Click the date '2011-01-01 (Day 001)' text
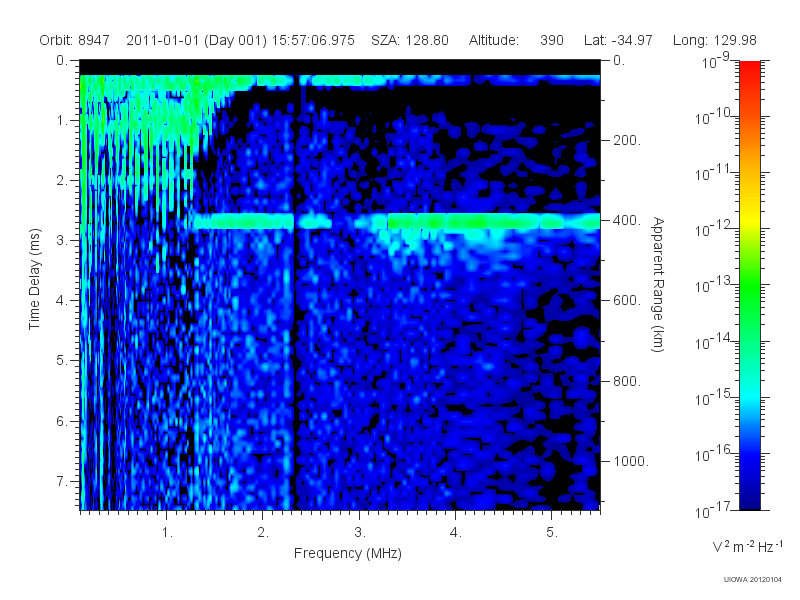 pos(196,40)
